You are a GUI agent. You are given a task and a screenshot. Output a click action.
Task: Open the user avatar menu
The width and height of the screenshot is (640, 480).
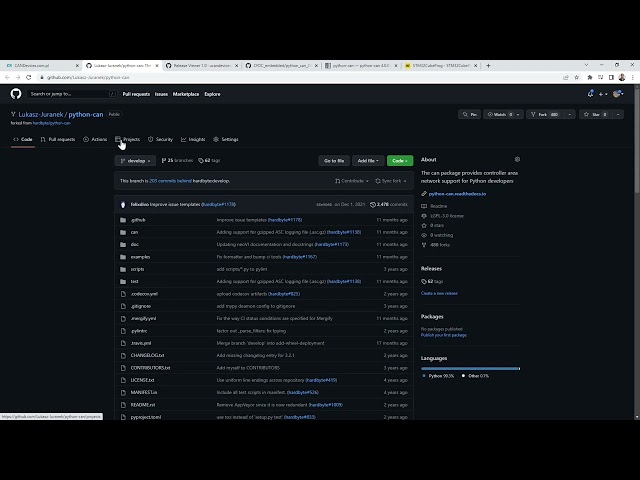[x=618, y=94]
